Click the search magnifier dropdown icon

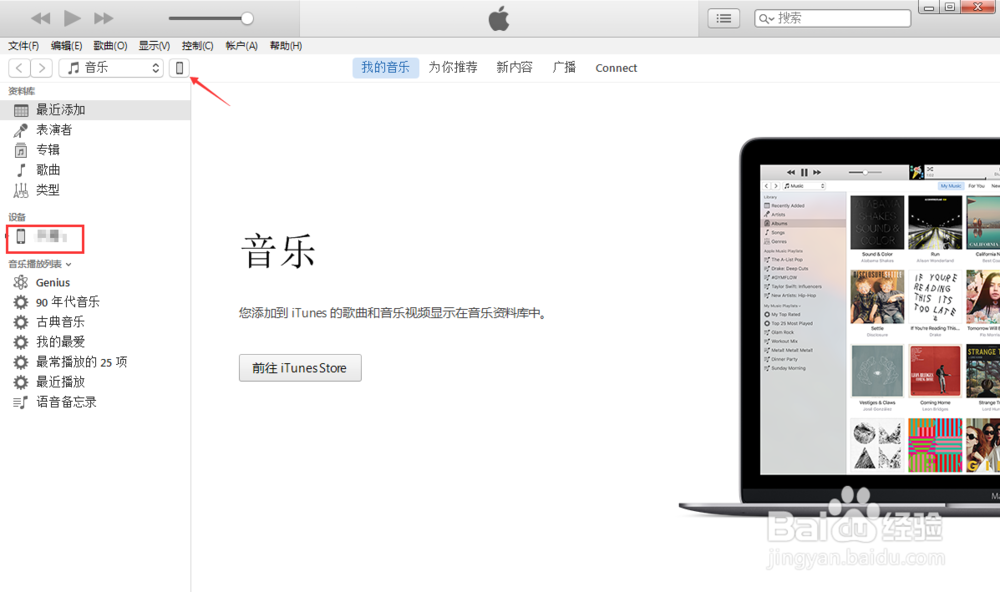766,18
